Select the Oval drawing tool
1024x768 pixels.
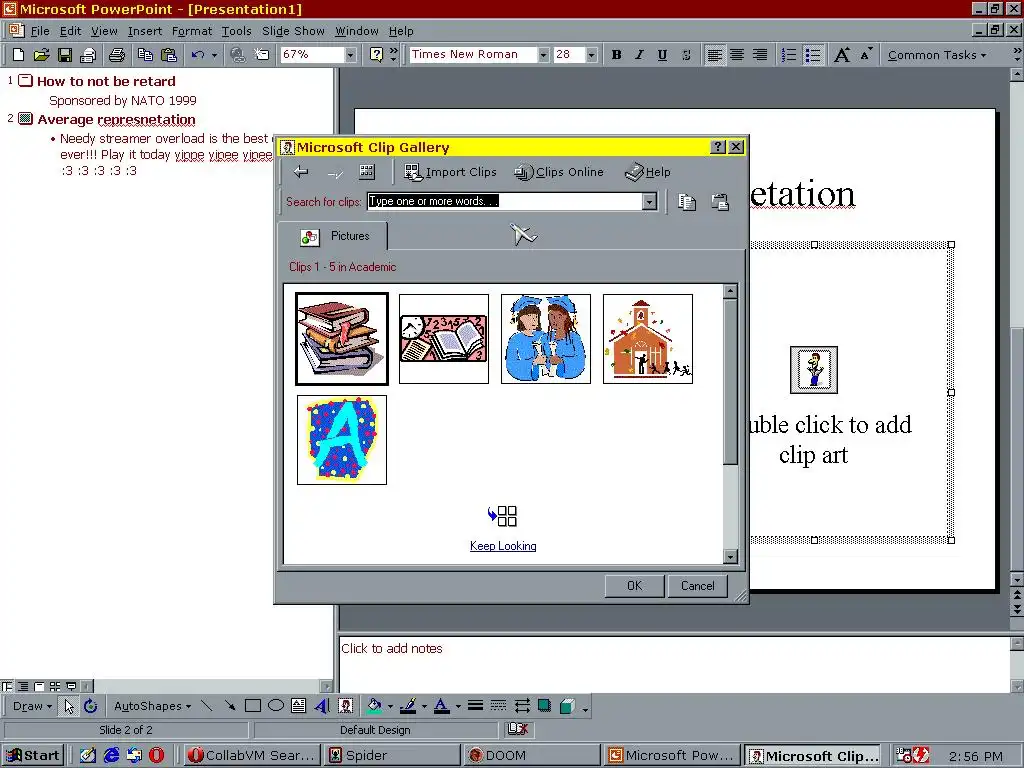coord(276,706)
